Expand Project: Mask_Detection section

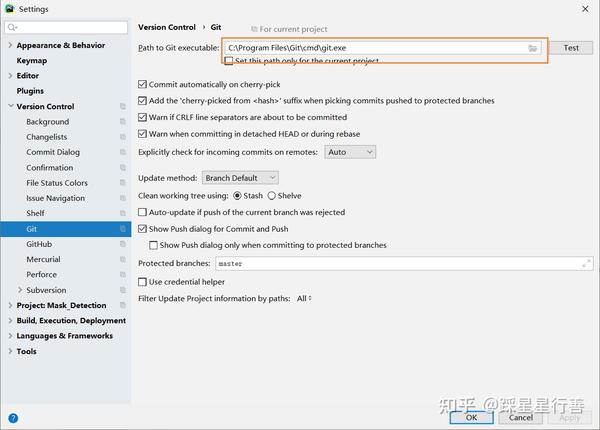click(x=10, y=305)
